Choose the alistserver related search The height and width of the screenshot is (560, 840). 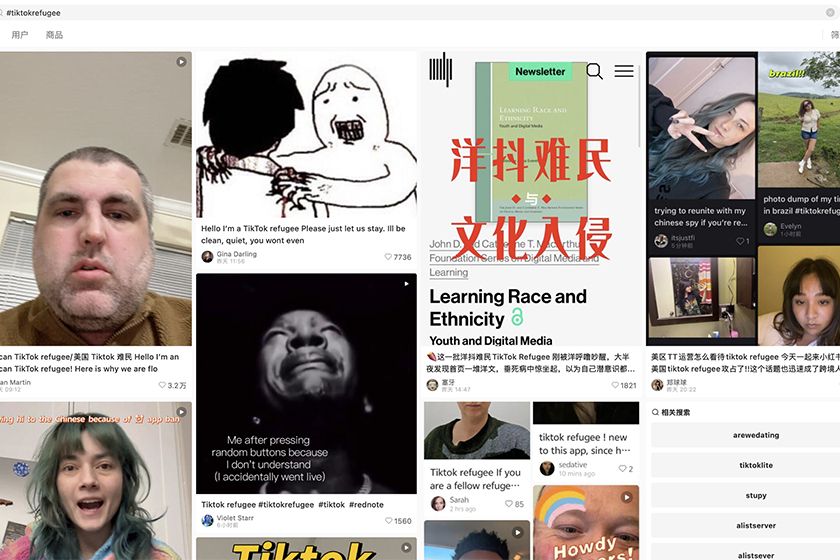[756, 526]
